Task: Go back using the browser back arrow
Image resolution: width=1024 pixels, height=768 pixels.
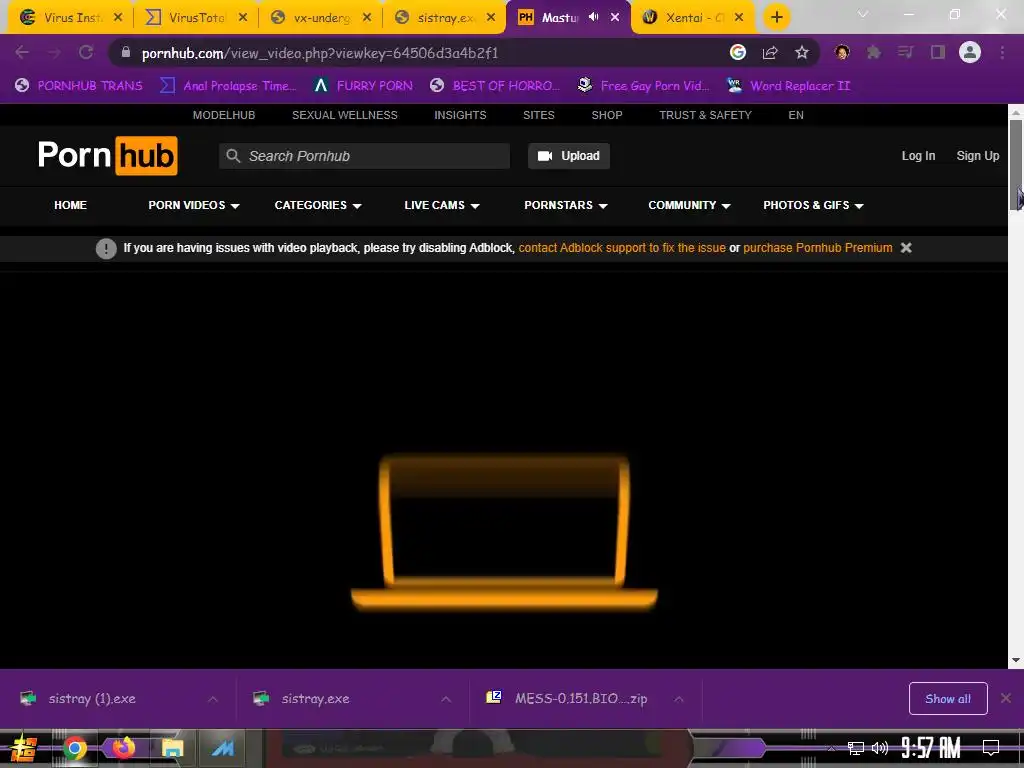Action: click(22, 52)
